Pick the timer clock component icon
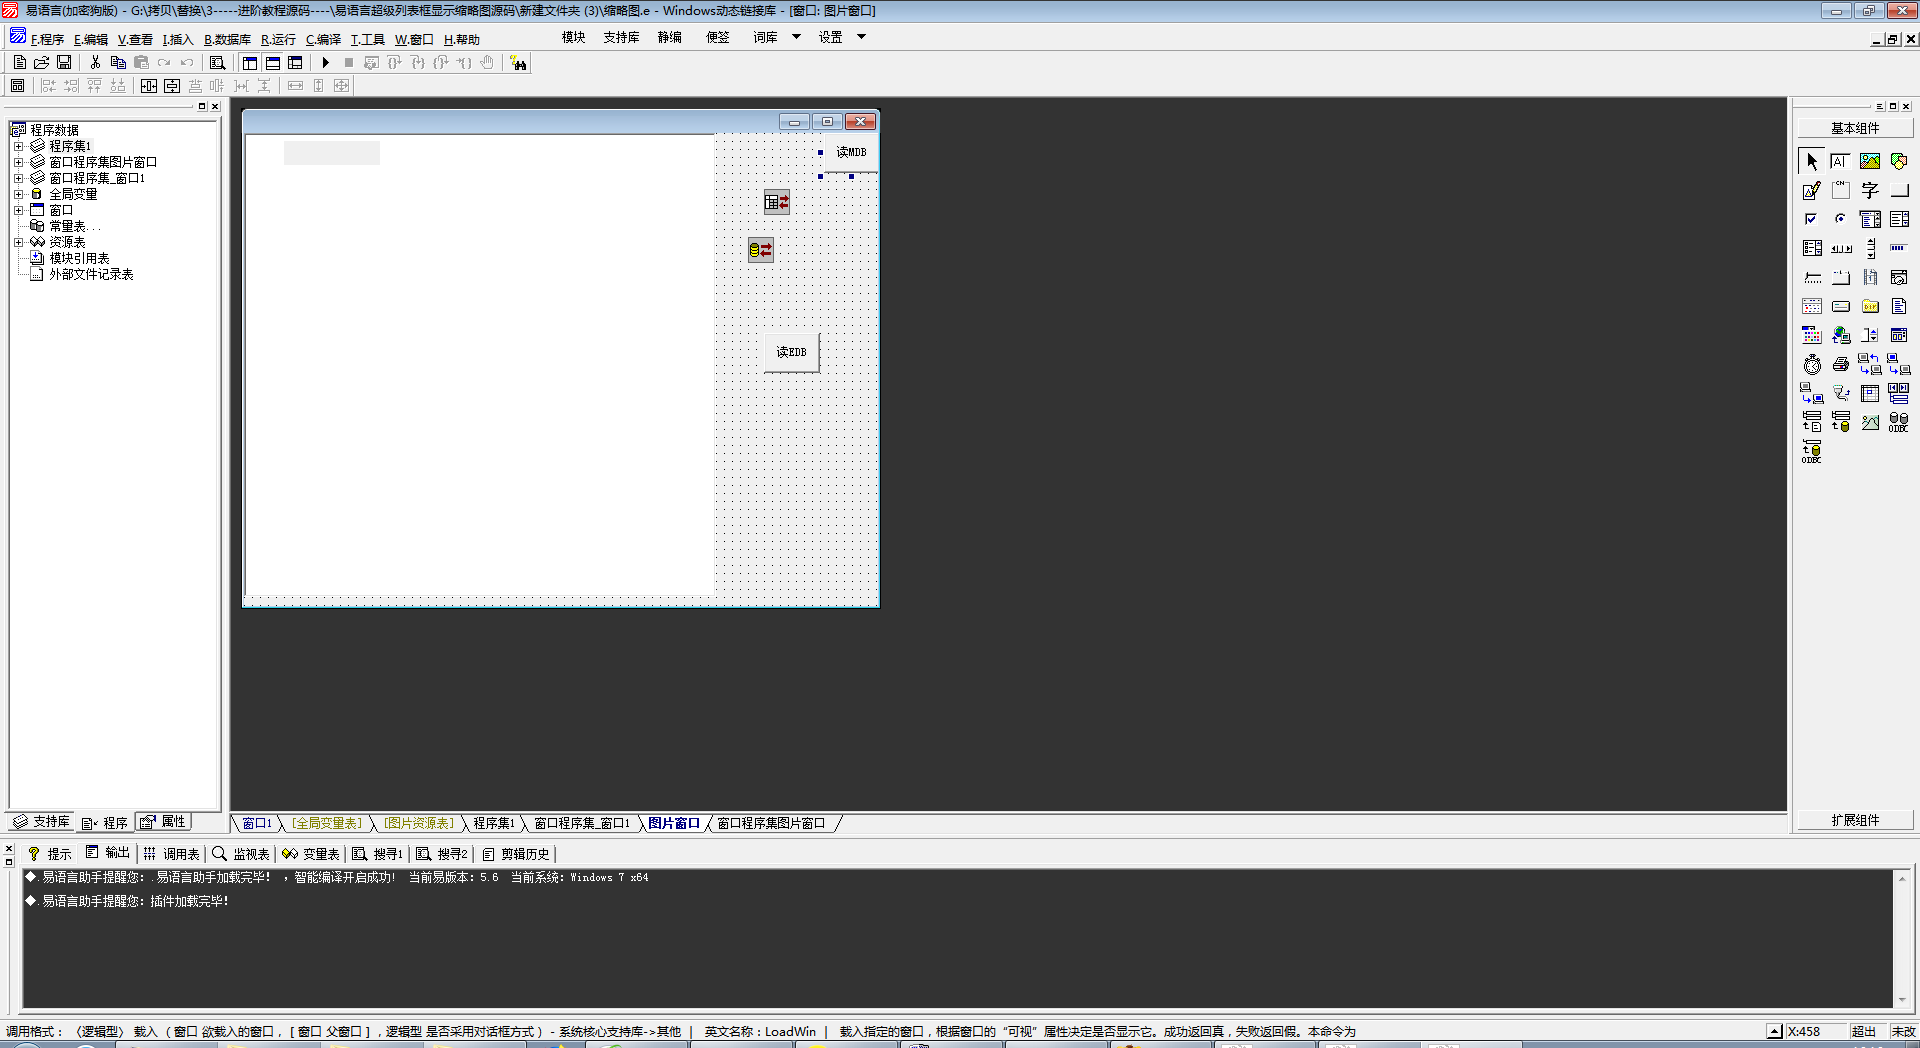The height and width of the screenshot is (1048, 1920). (x=1812, y=364)
